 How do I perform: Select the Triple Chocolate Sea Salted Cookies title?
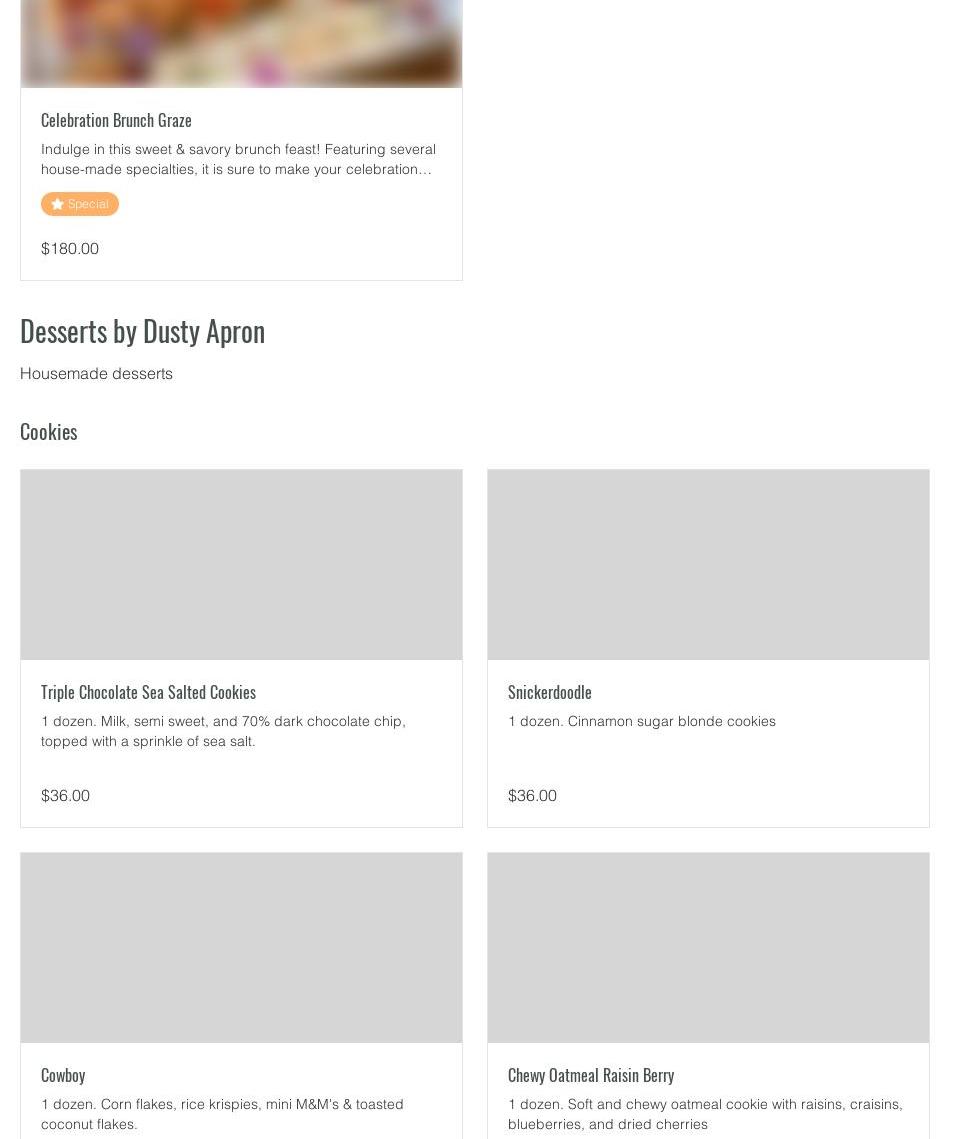[148, 692]
